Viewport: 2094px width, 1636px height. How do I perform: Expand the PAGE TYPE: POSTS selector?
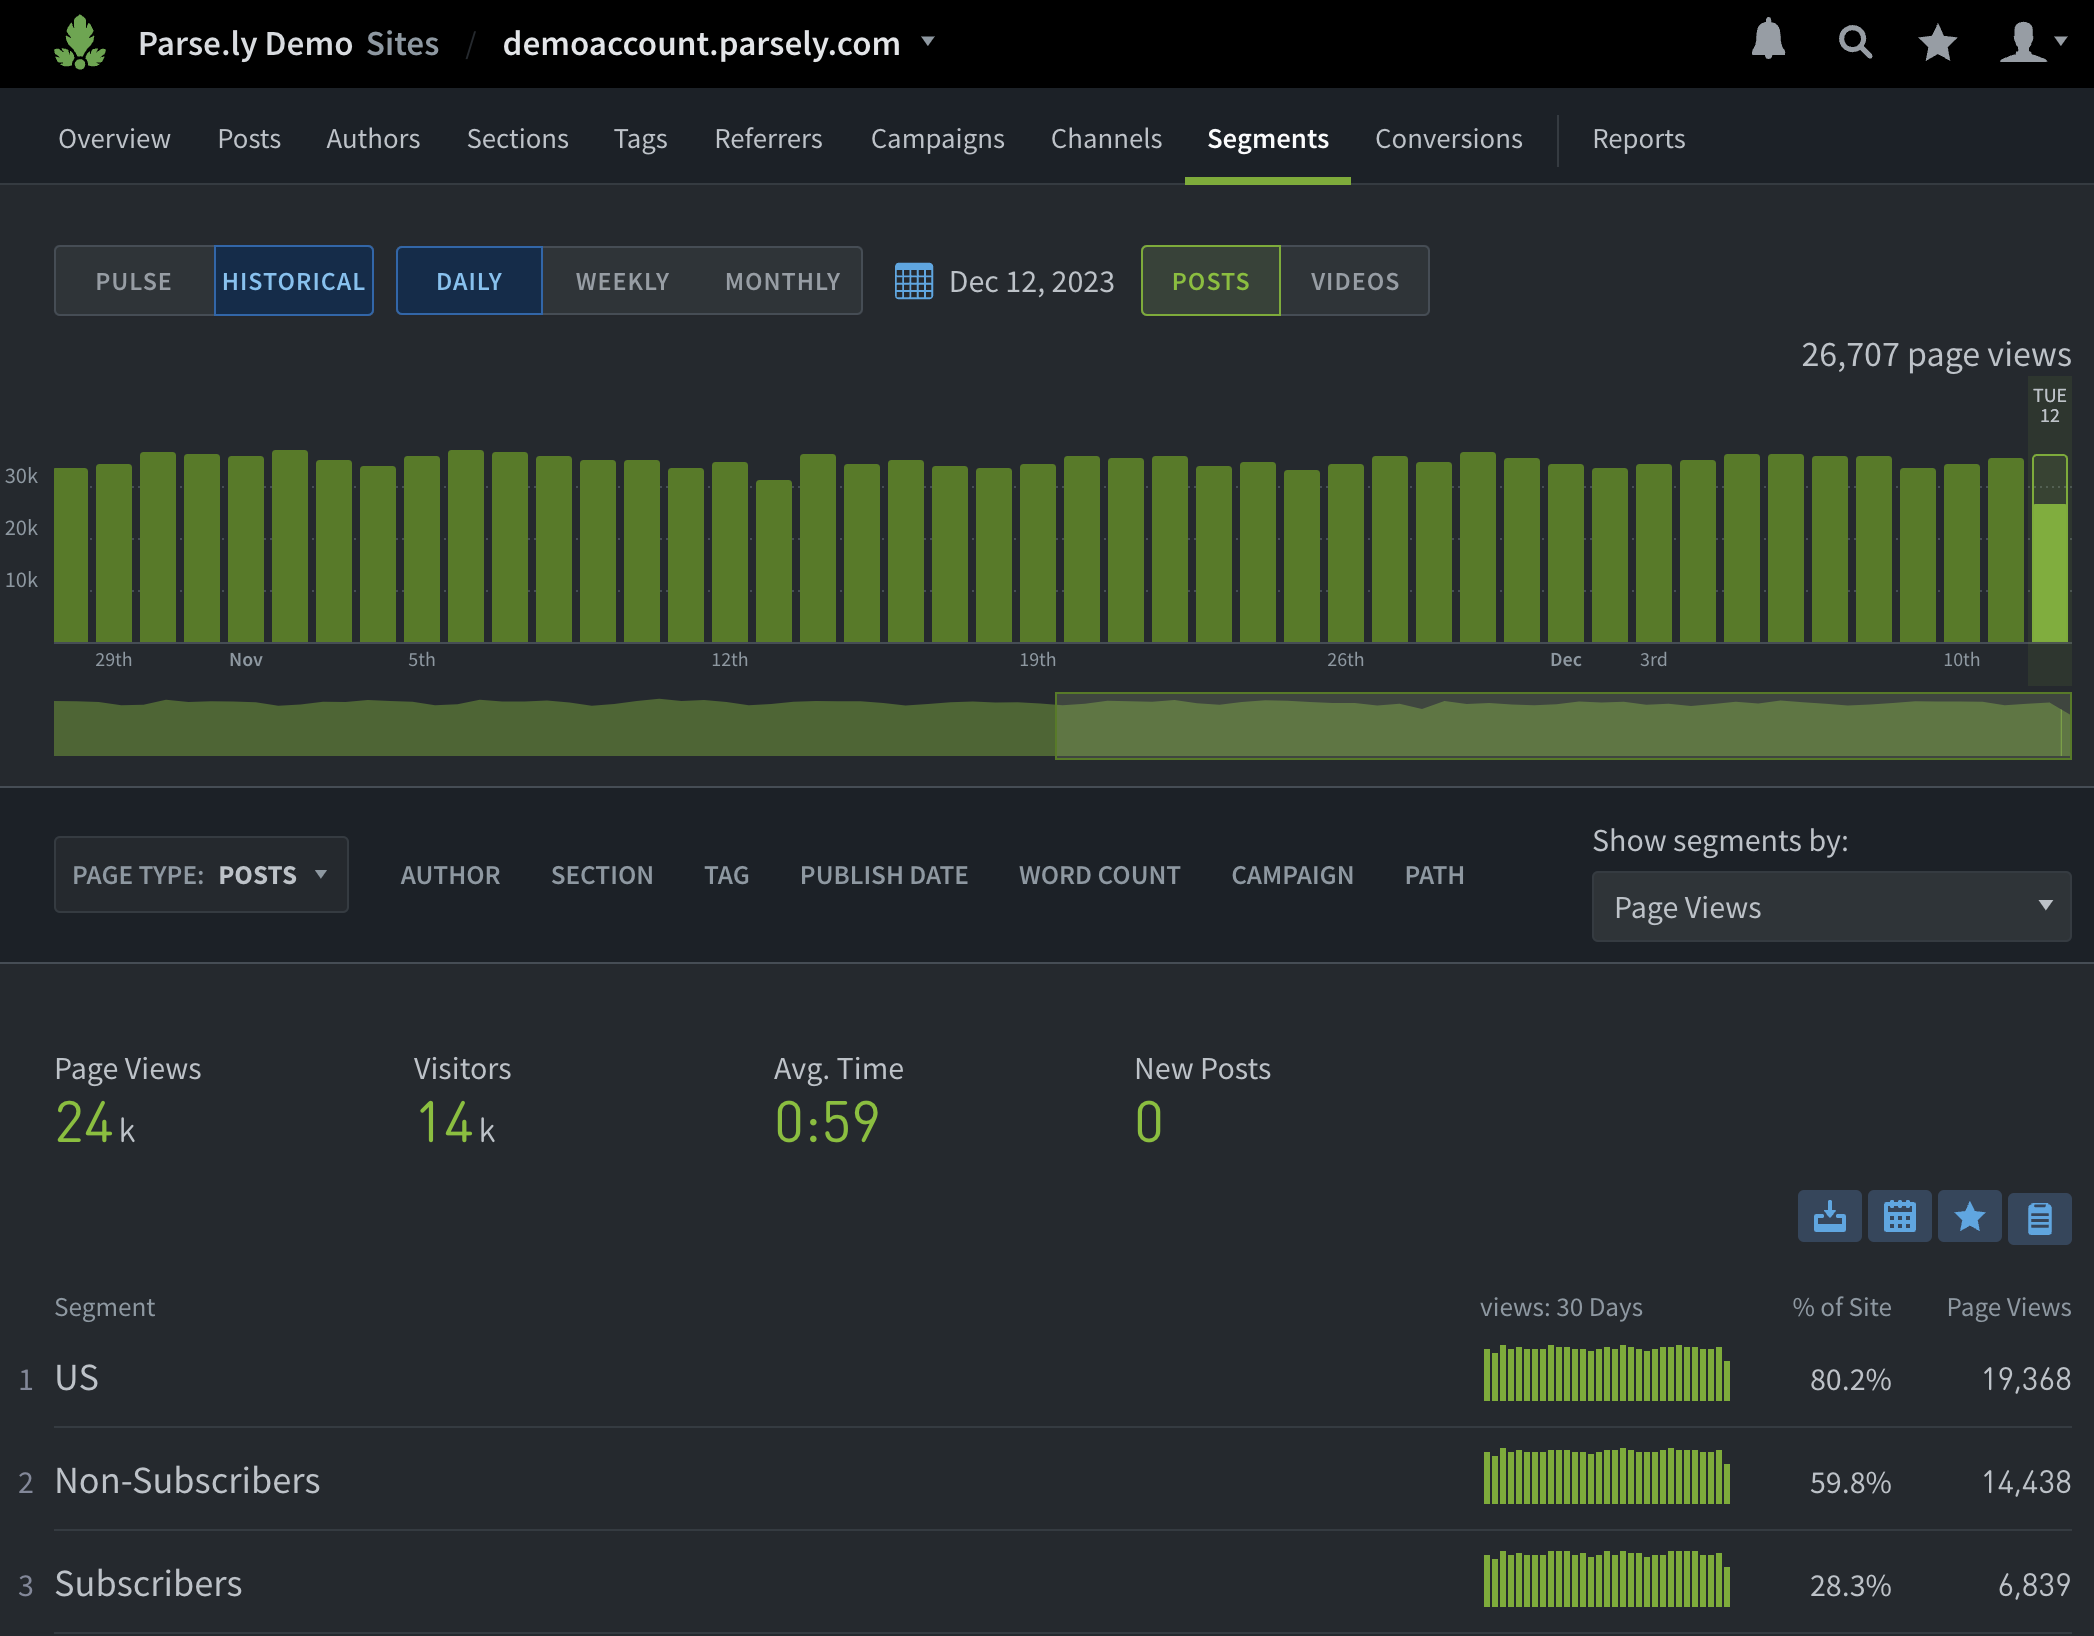click(x=200, y=874)
